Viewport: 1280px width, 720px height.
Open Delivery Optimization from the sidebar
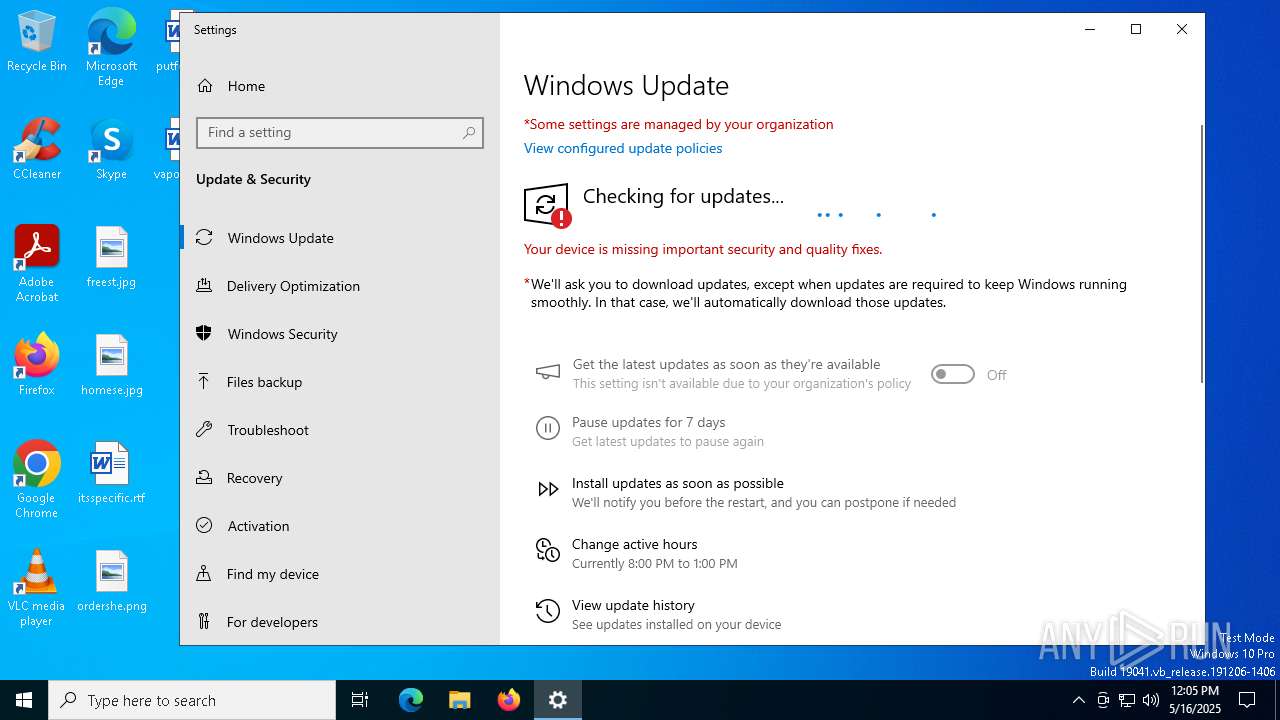[340, 286]
